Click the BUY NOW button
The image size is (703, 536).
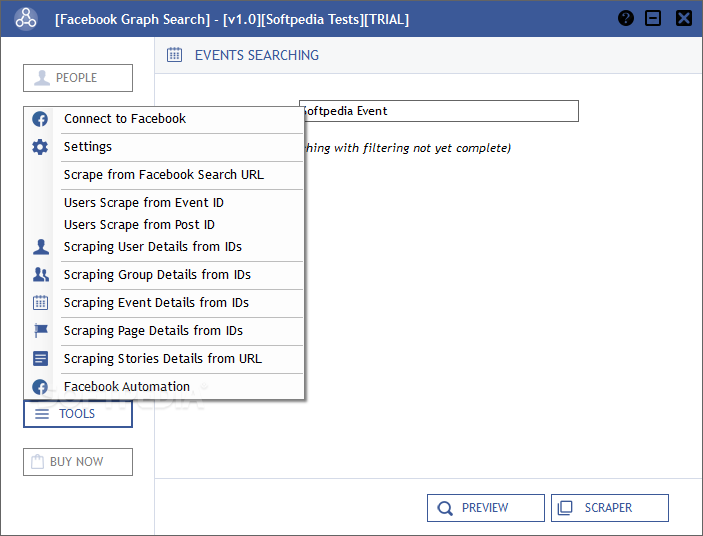tap(78, 462)
